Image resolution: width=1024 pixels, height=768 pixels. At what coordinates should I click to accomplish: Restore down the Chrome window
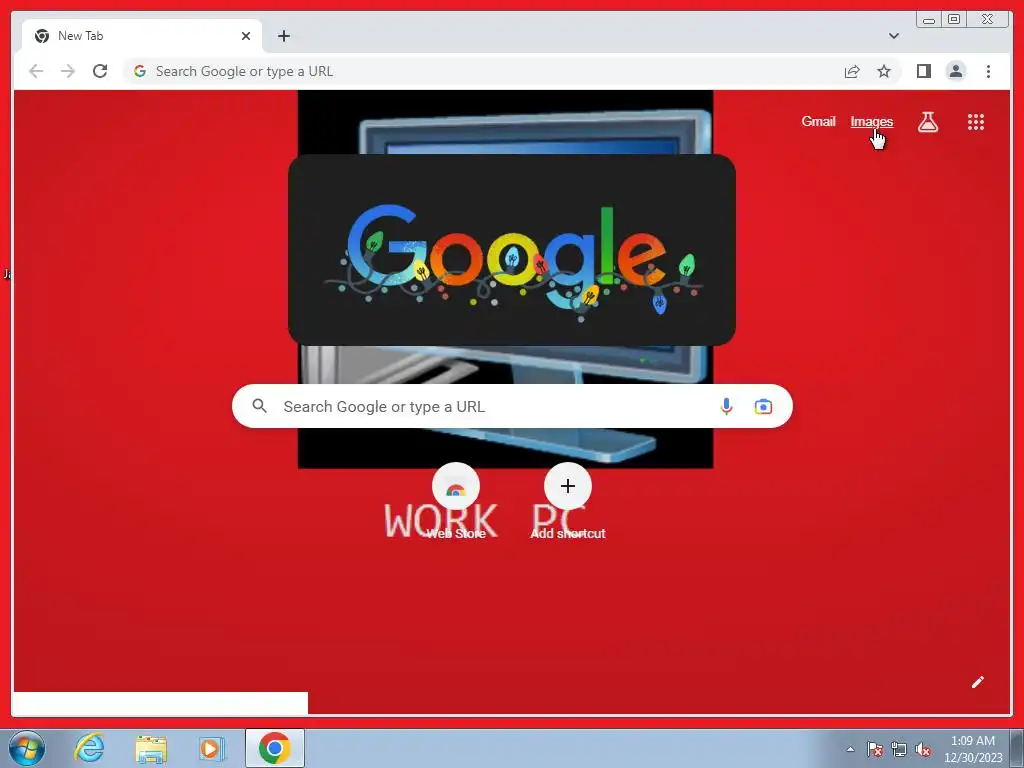[954, 20]
